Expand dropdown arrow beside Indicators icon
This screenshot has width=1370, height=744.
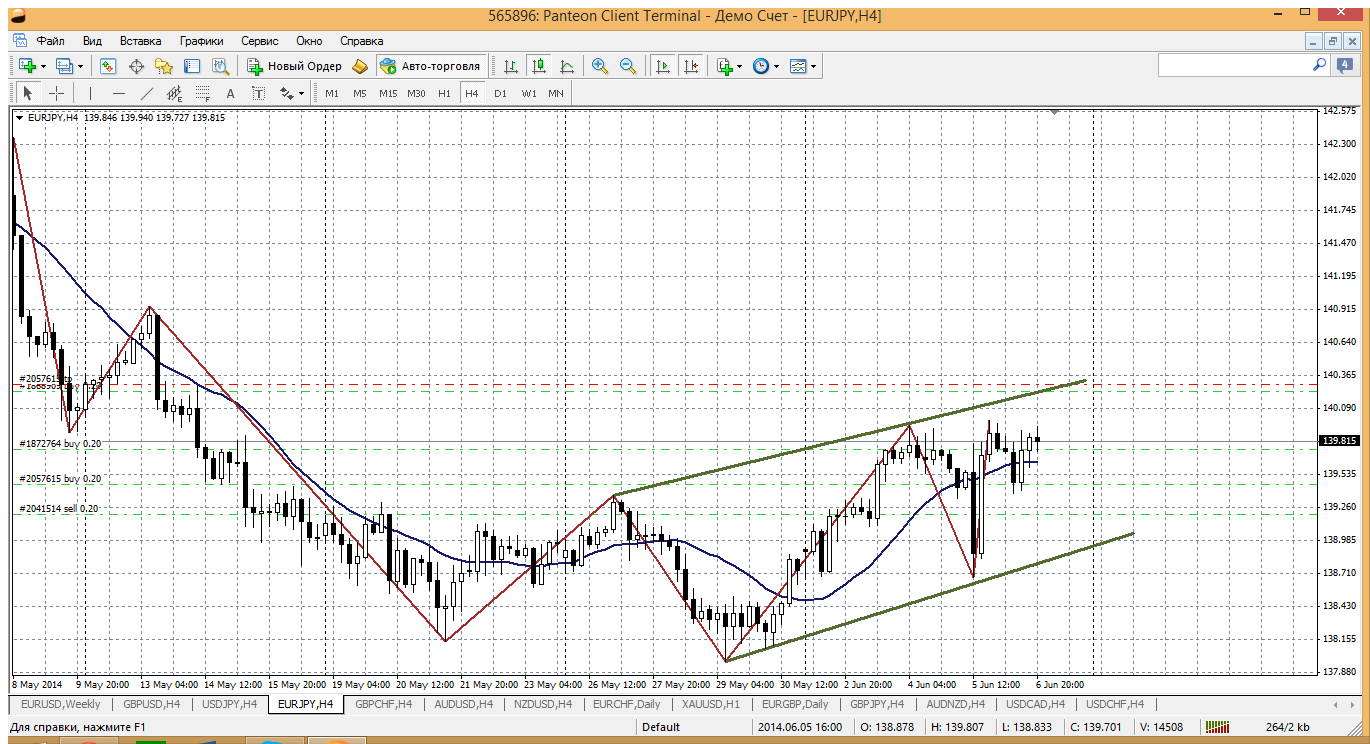[740, 66]
